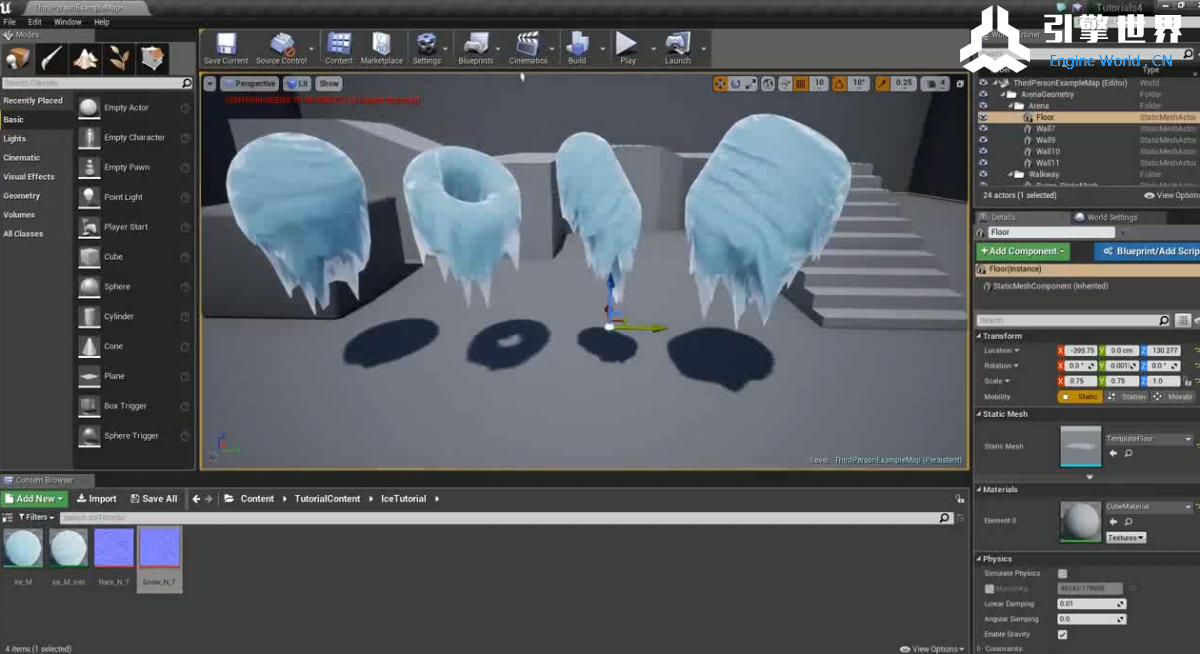This screenshot has width=1200, height=654.
Task: Expand the Add Component dropdown
Action: point(1023,251)
